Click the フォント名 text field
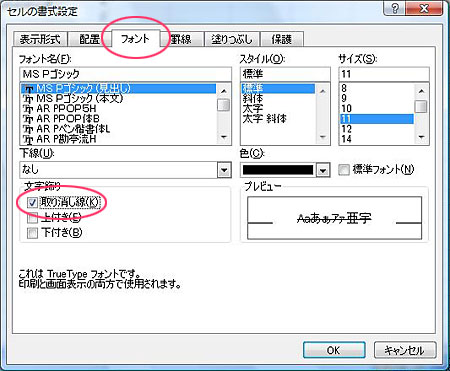 [x=125, y=74]
